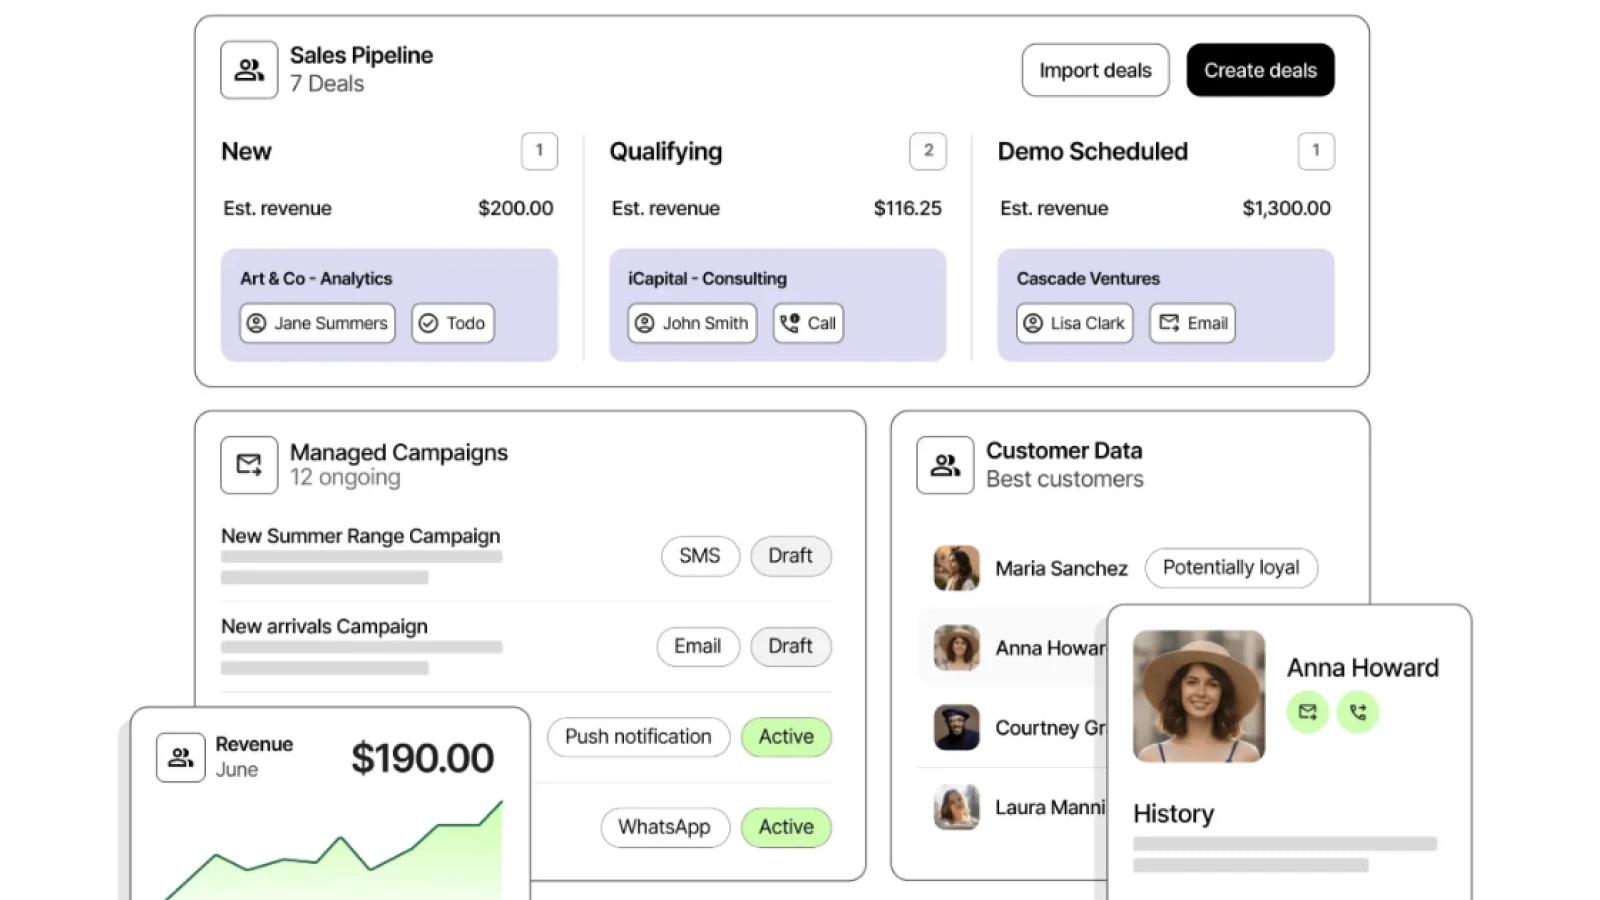
Task: Click Anna Howard's green email icon
Action: [x=1308, y=712]
